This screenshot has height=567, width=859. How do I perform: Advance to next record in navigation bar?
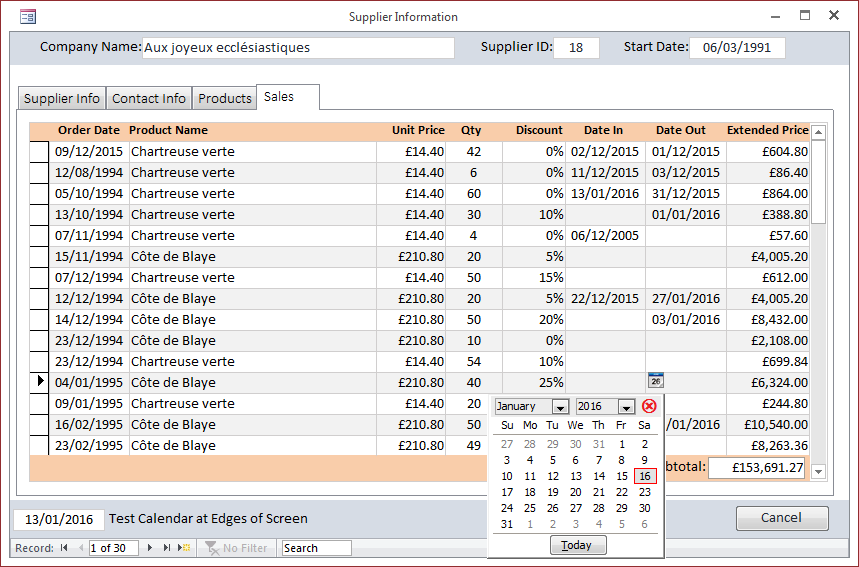[150, 548]
